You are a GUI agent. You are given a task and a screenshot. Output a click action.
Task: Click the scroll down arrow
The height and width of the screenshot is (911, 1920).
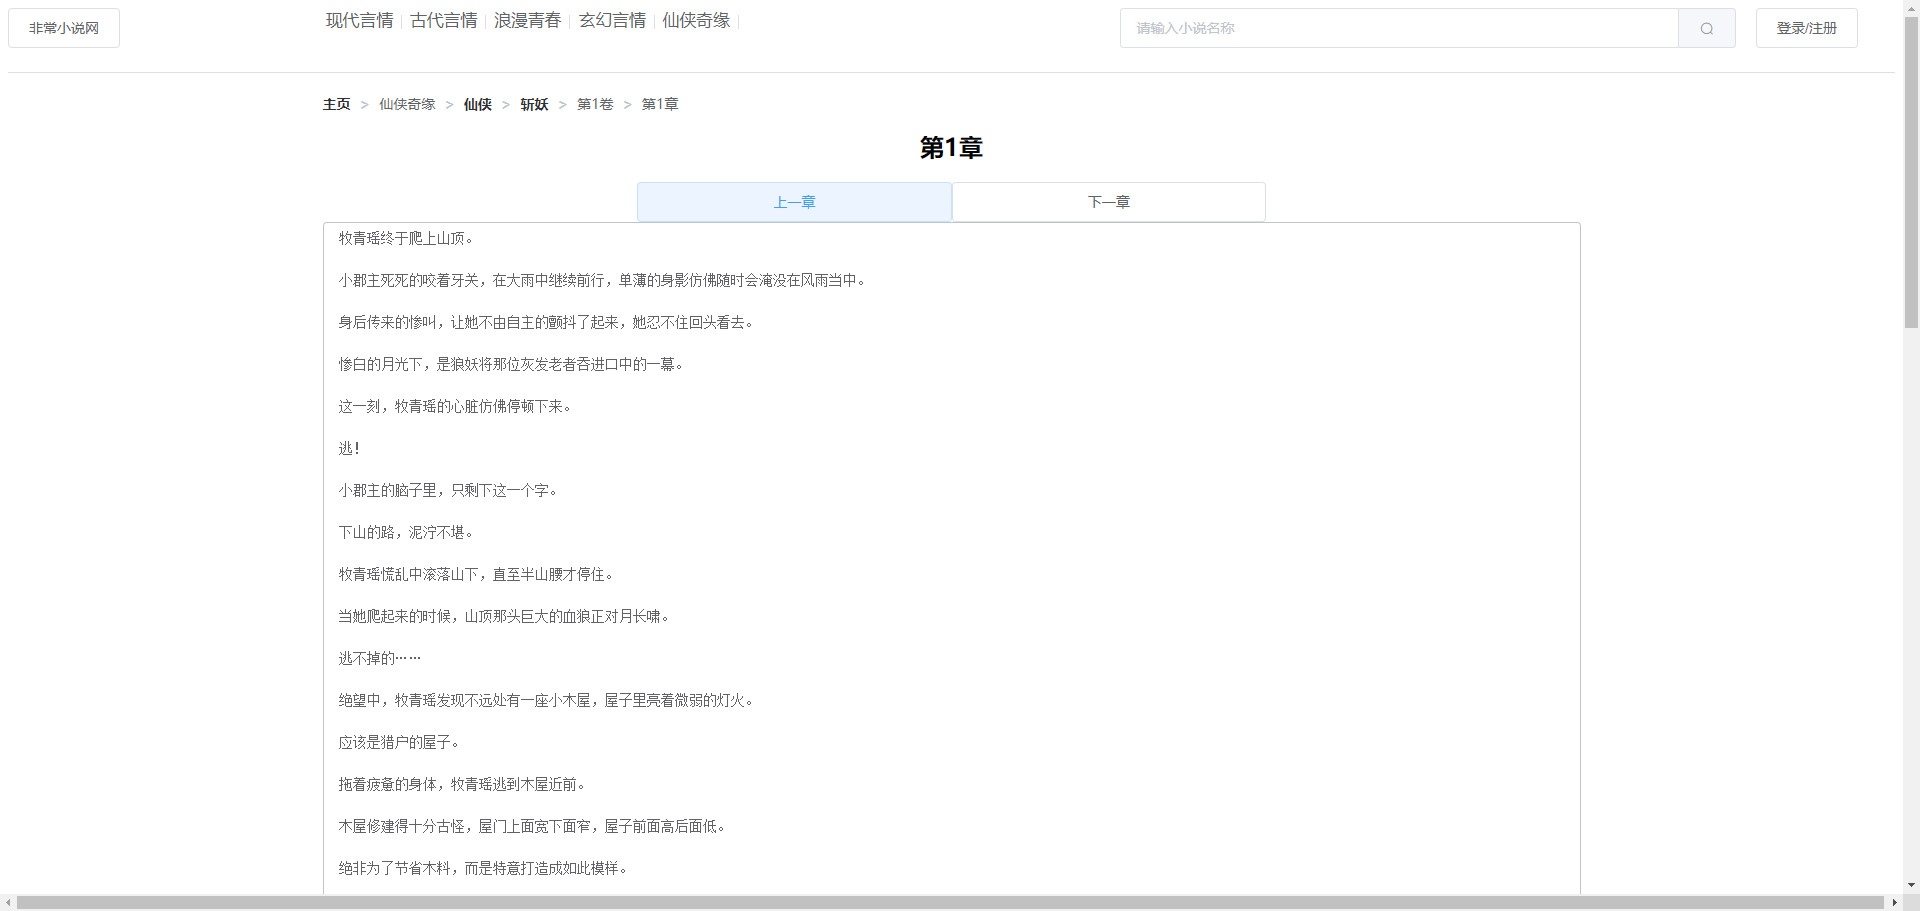1911,885
